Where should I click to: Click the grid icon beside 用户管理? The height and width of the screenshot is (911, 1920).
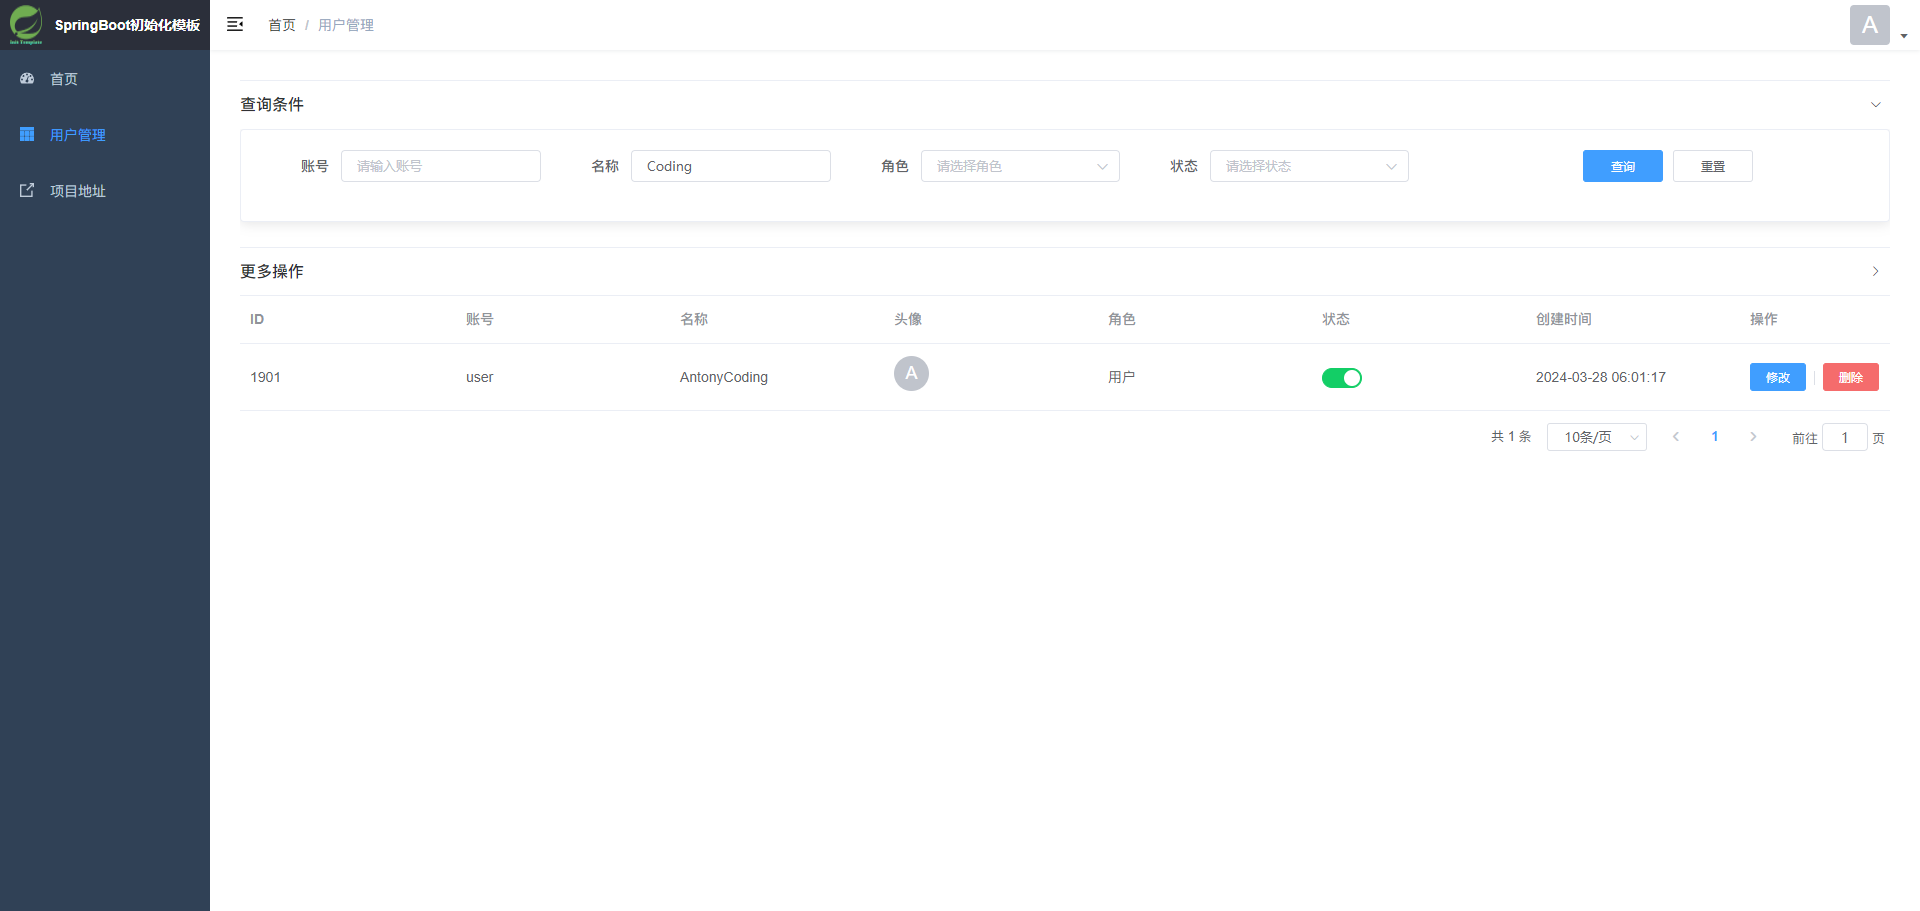click(27, 134)
